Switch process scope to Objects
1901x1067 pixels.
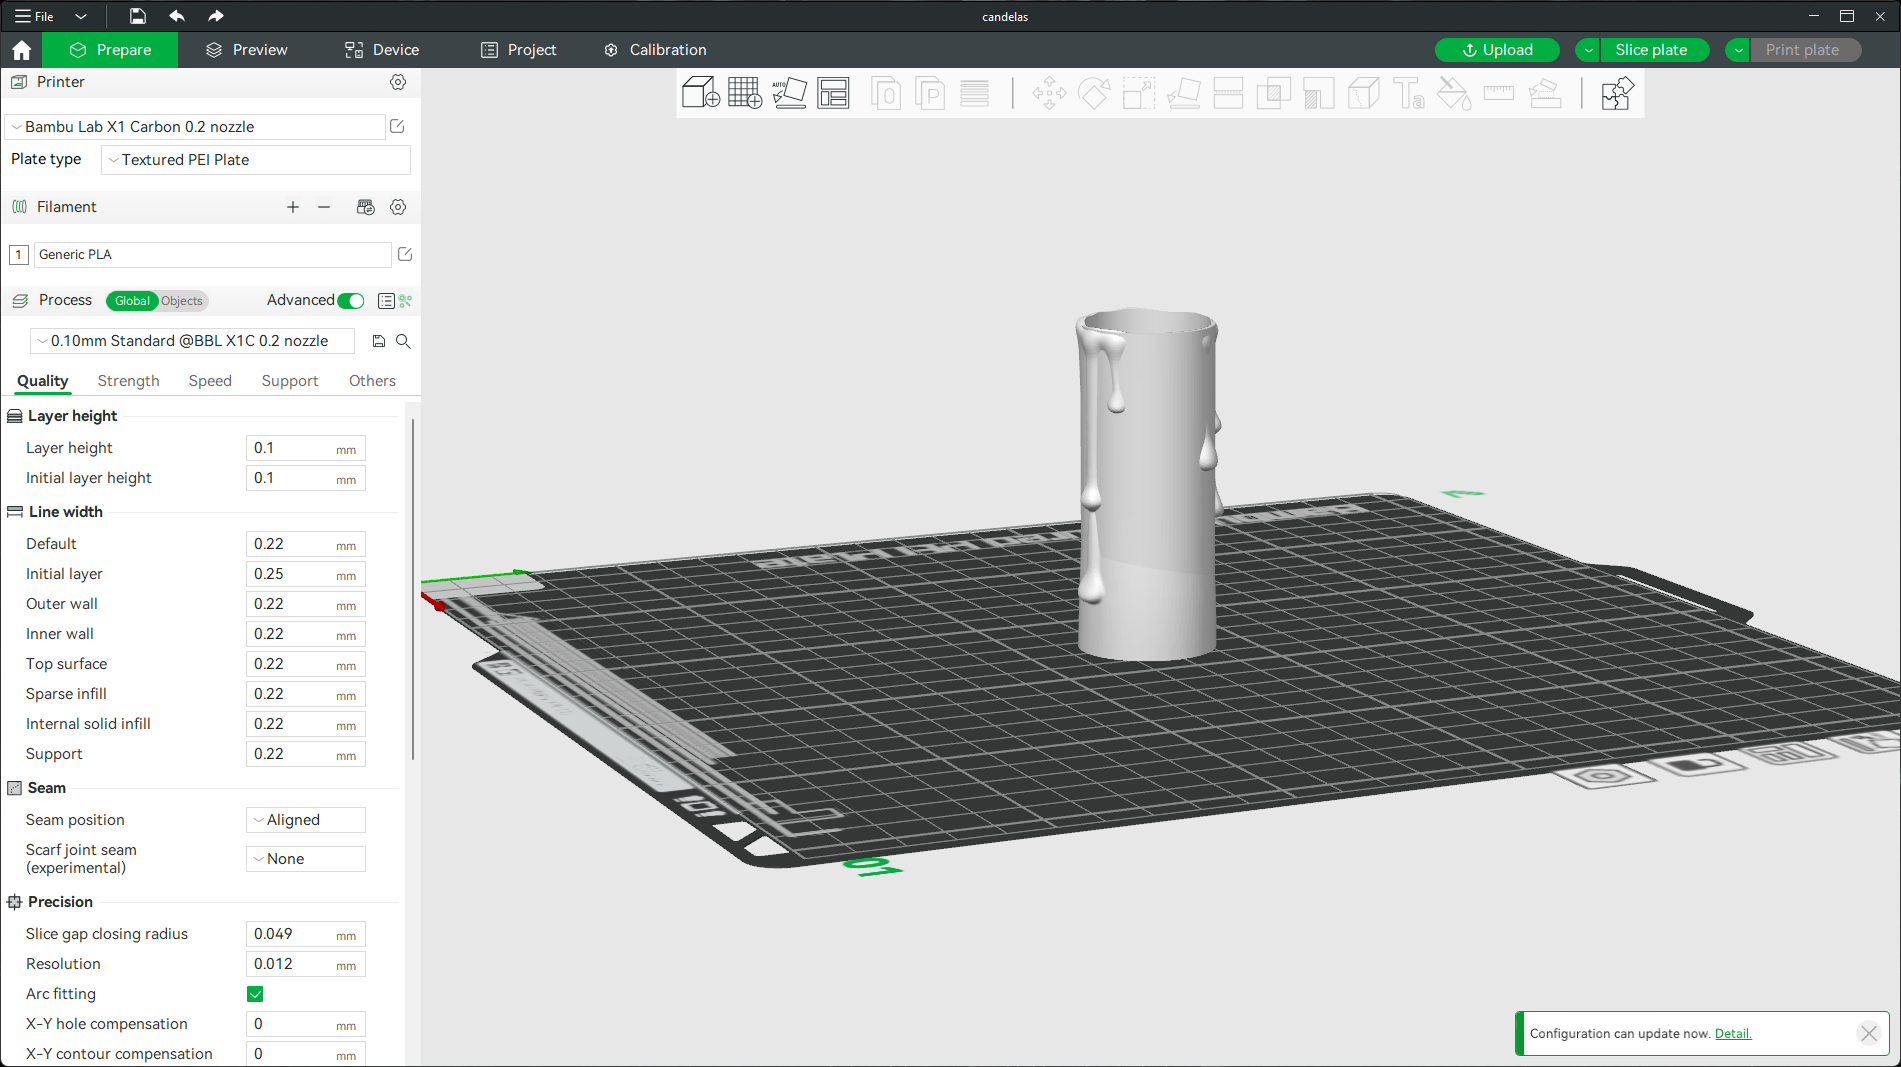(182, 301)
